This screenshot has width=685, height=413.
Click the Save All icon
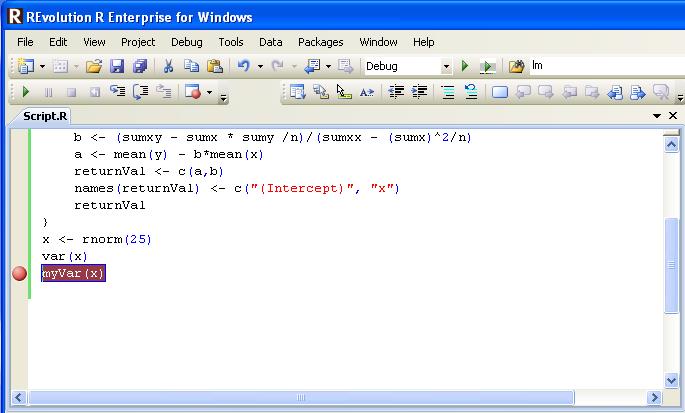(140, 66)
